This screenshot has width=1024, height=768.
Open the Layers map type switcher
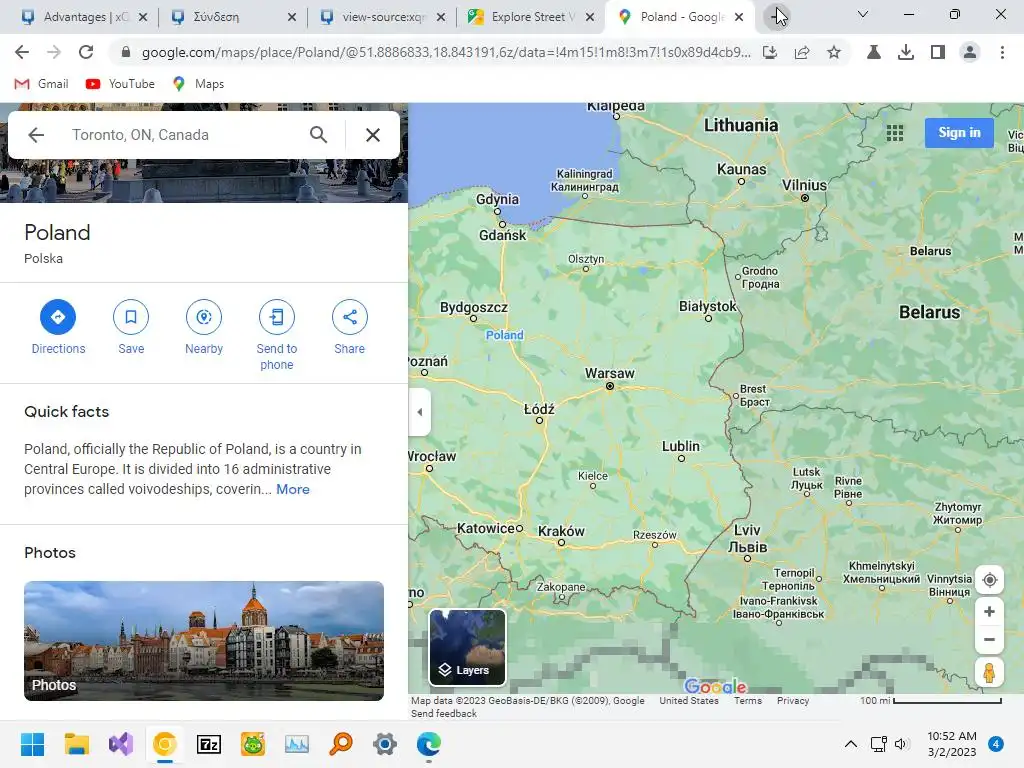pos(467,647)
